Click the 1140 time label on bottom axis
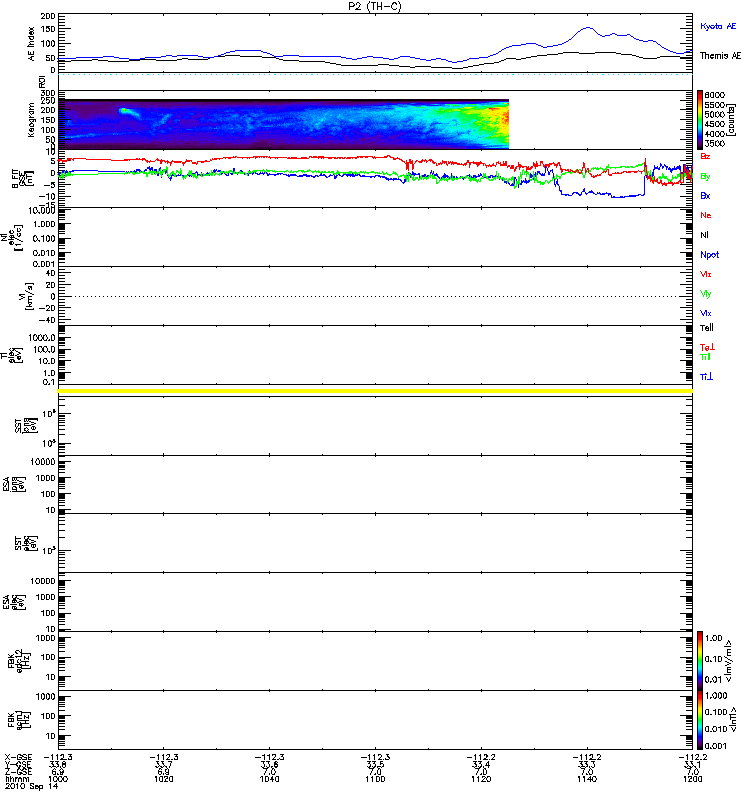The width and height of the screenshot is (750, 800). (587, 779)
